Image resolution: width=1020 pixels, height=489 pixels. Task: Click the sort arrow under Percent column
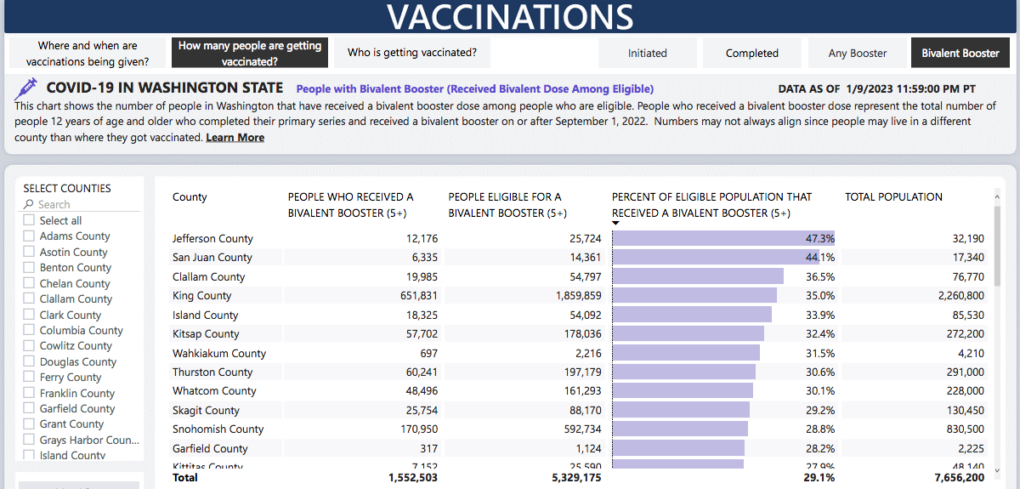click(616, 224)
